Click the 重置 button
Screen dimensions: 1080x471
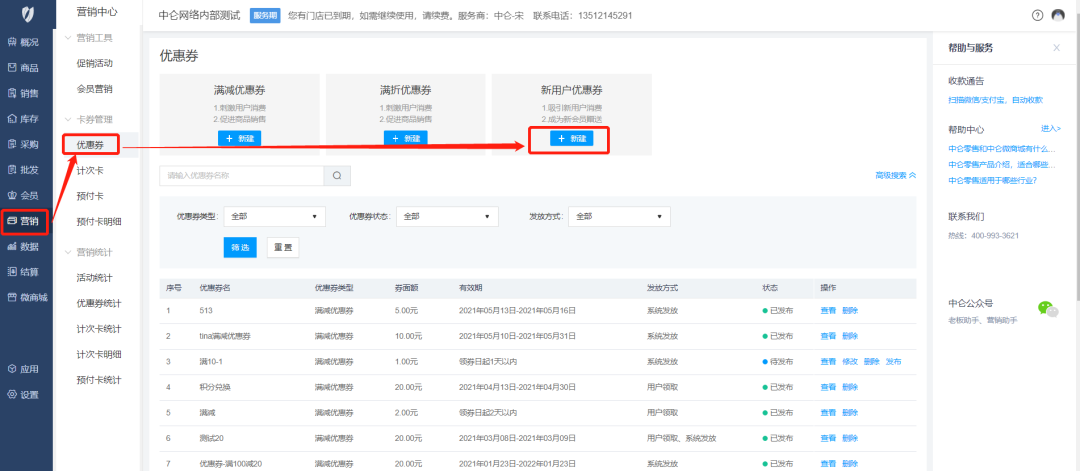tap(282, 247)
